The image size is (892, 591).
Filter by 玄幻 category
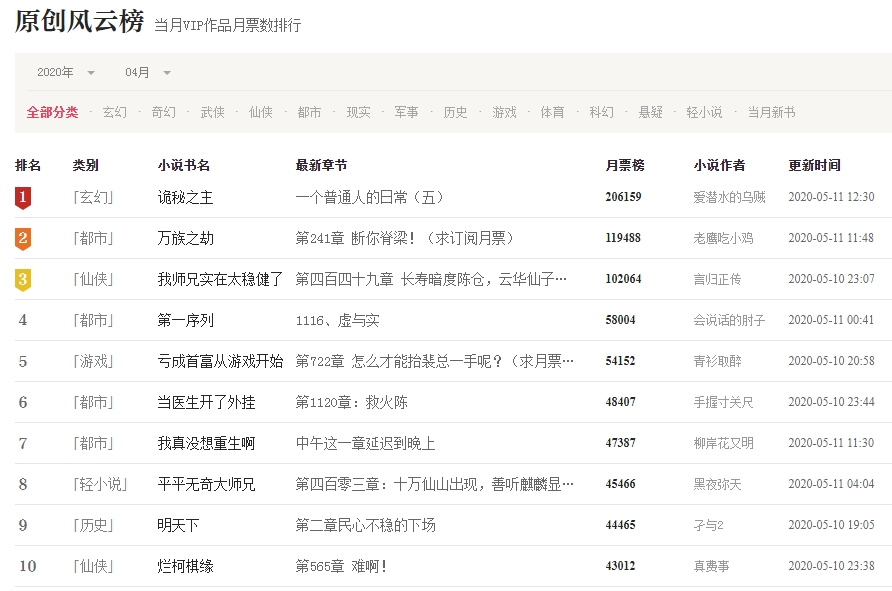115,112
